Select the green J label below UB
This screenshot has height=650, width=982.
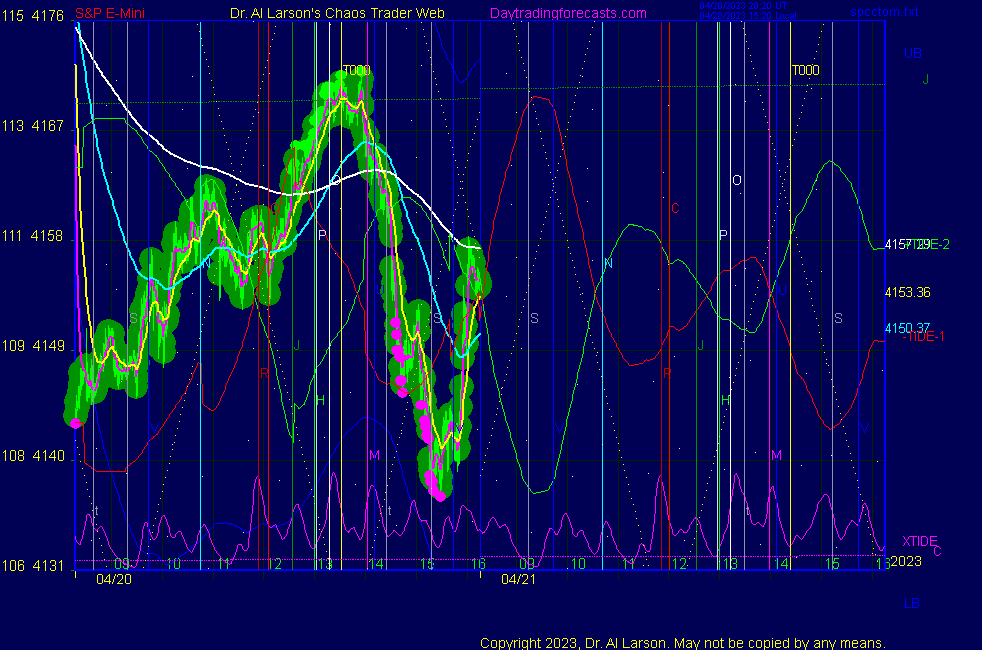(x=926, y=79)
